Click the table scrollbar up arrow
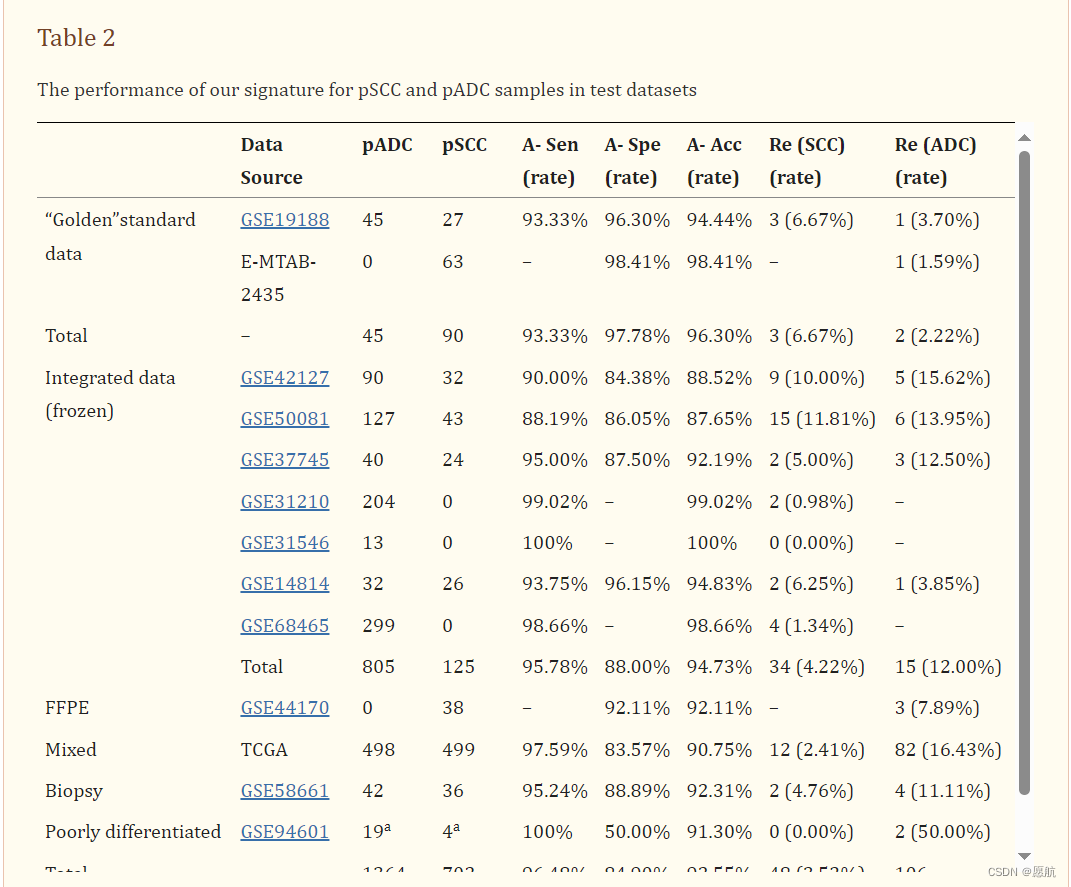The height and width of the screenshot is (887, 1071). (x=1024, y=138)
